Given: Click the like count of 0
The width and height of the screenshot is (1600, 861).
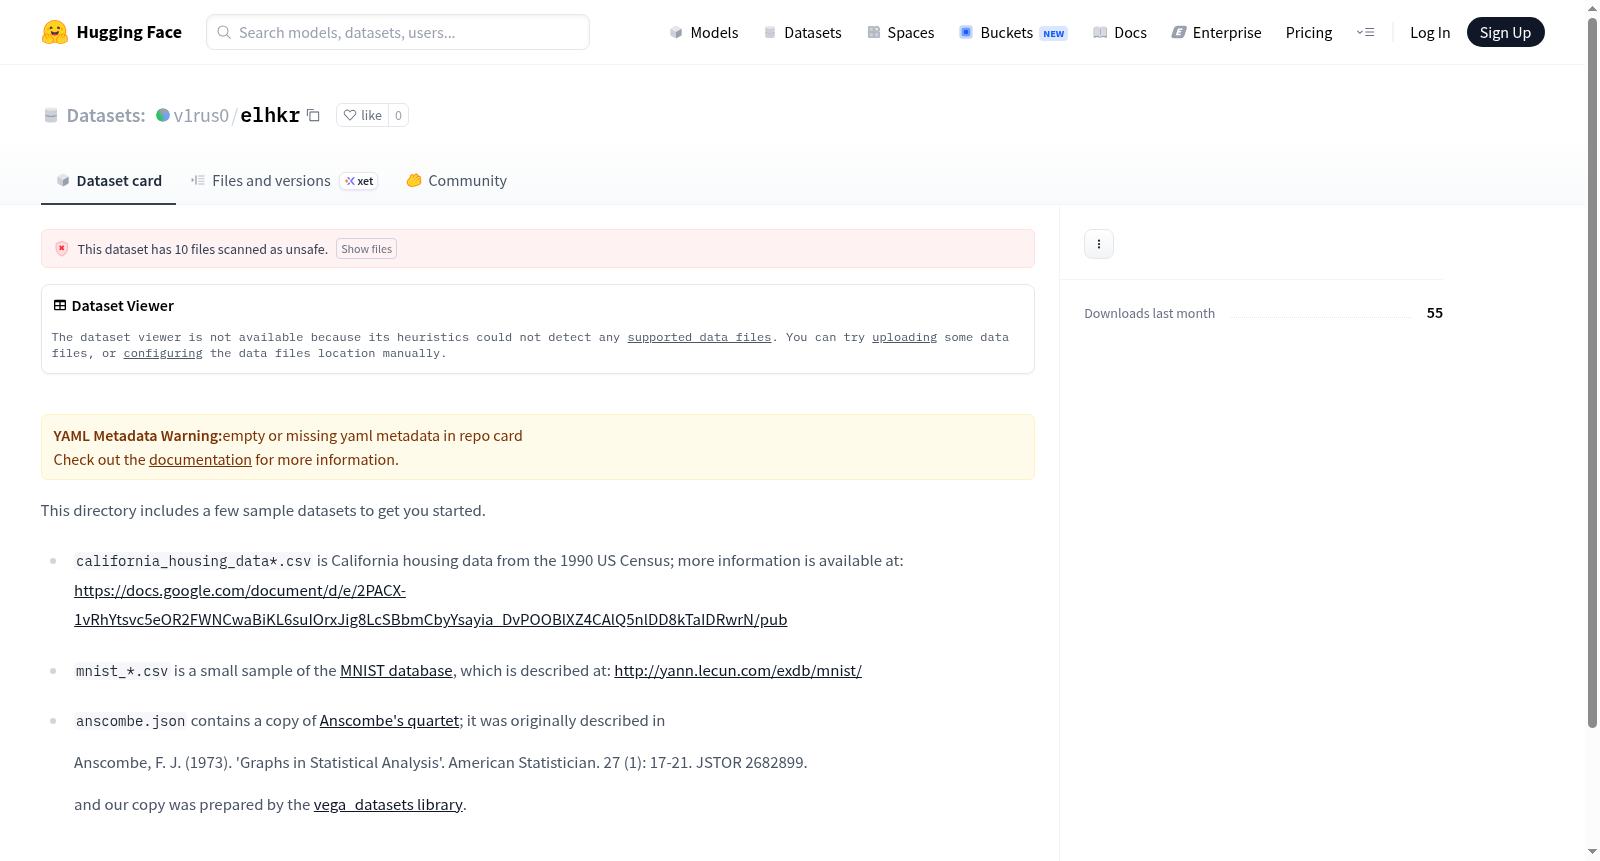Looking at the screenshot, I should click(x=398, y=115).
